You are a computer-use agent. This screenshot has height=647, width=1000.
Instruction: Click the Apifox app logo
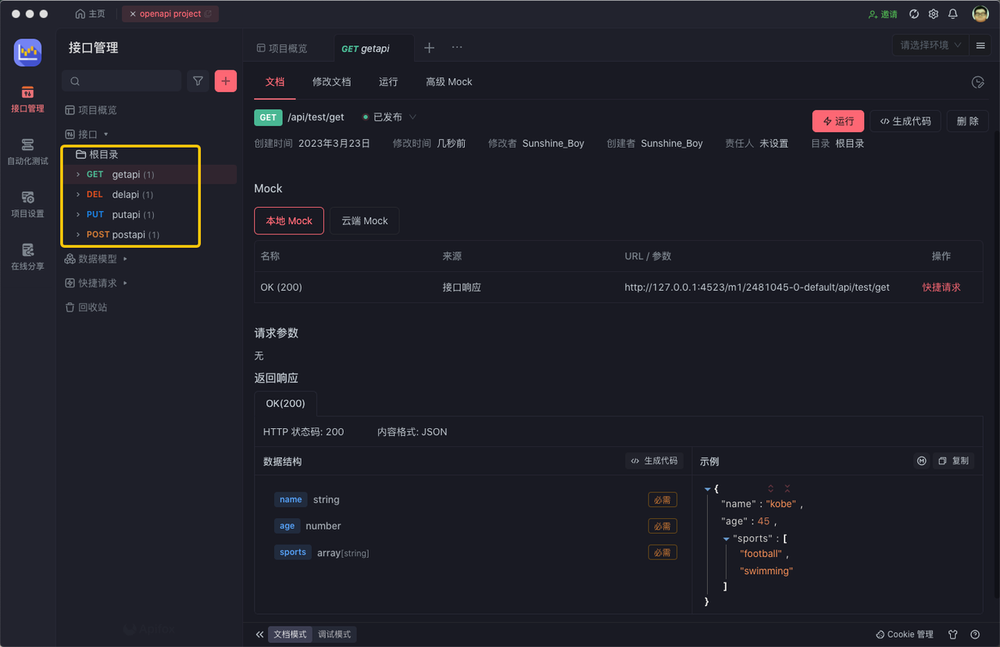pyautogui.click(x=27, y=52)
